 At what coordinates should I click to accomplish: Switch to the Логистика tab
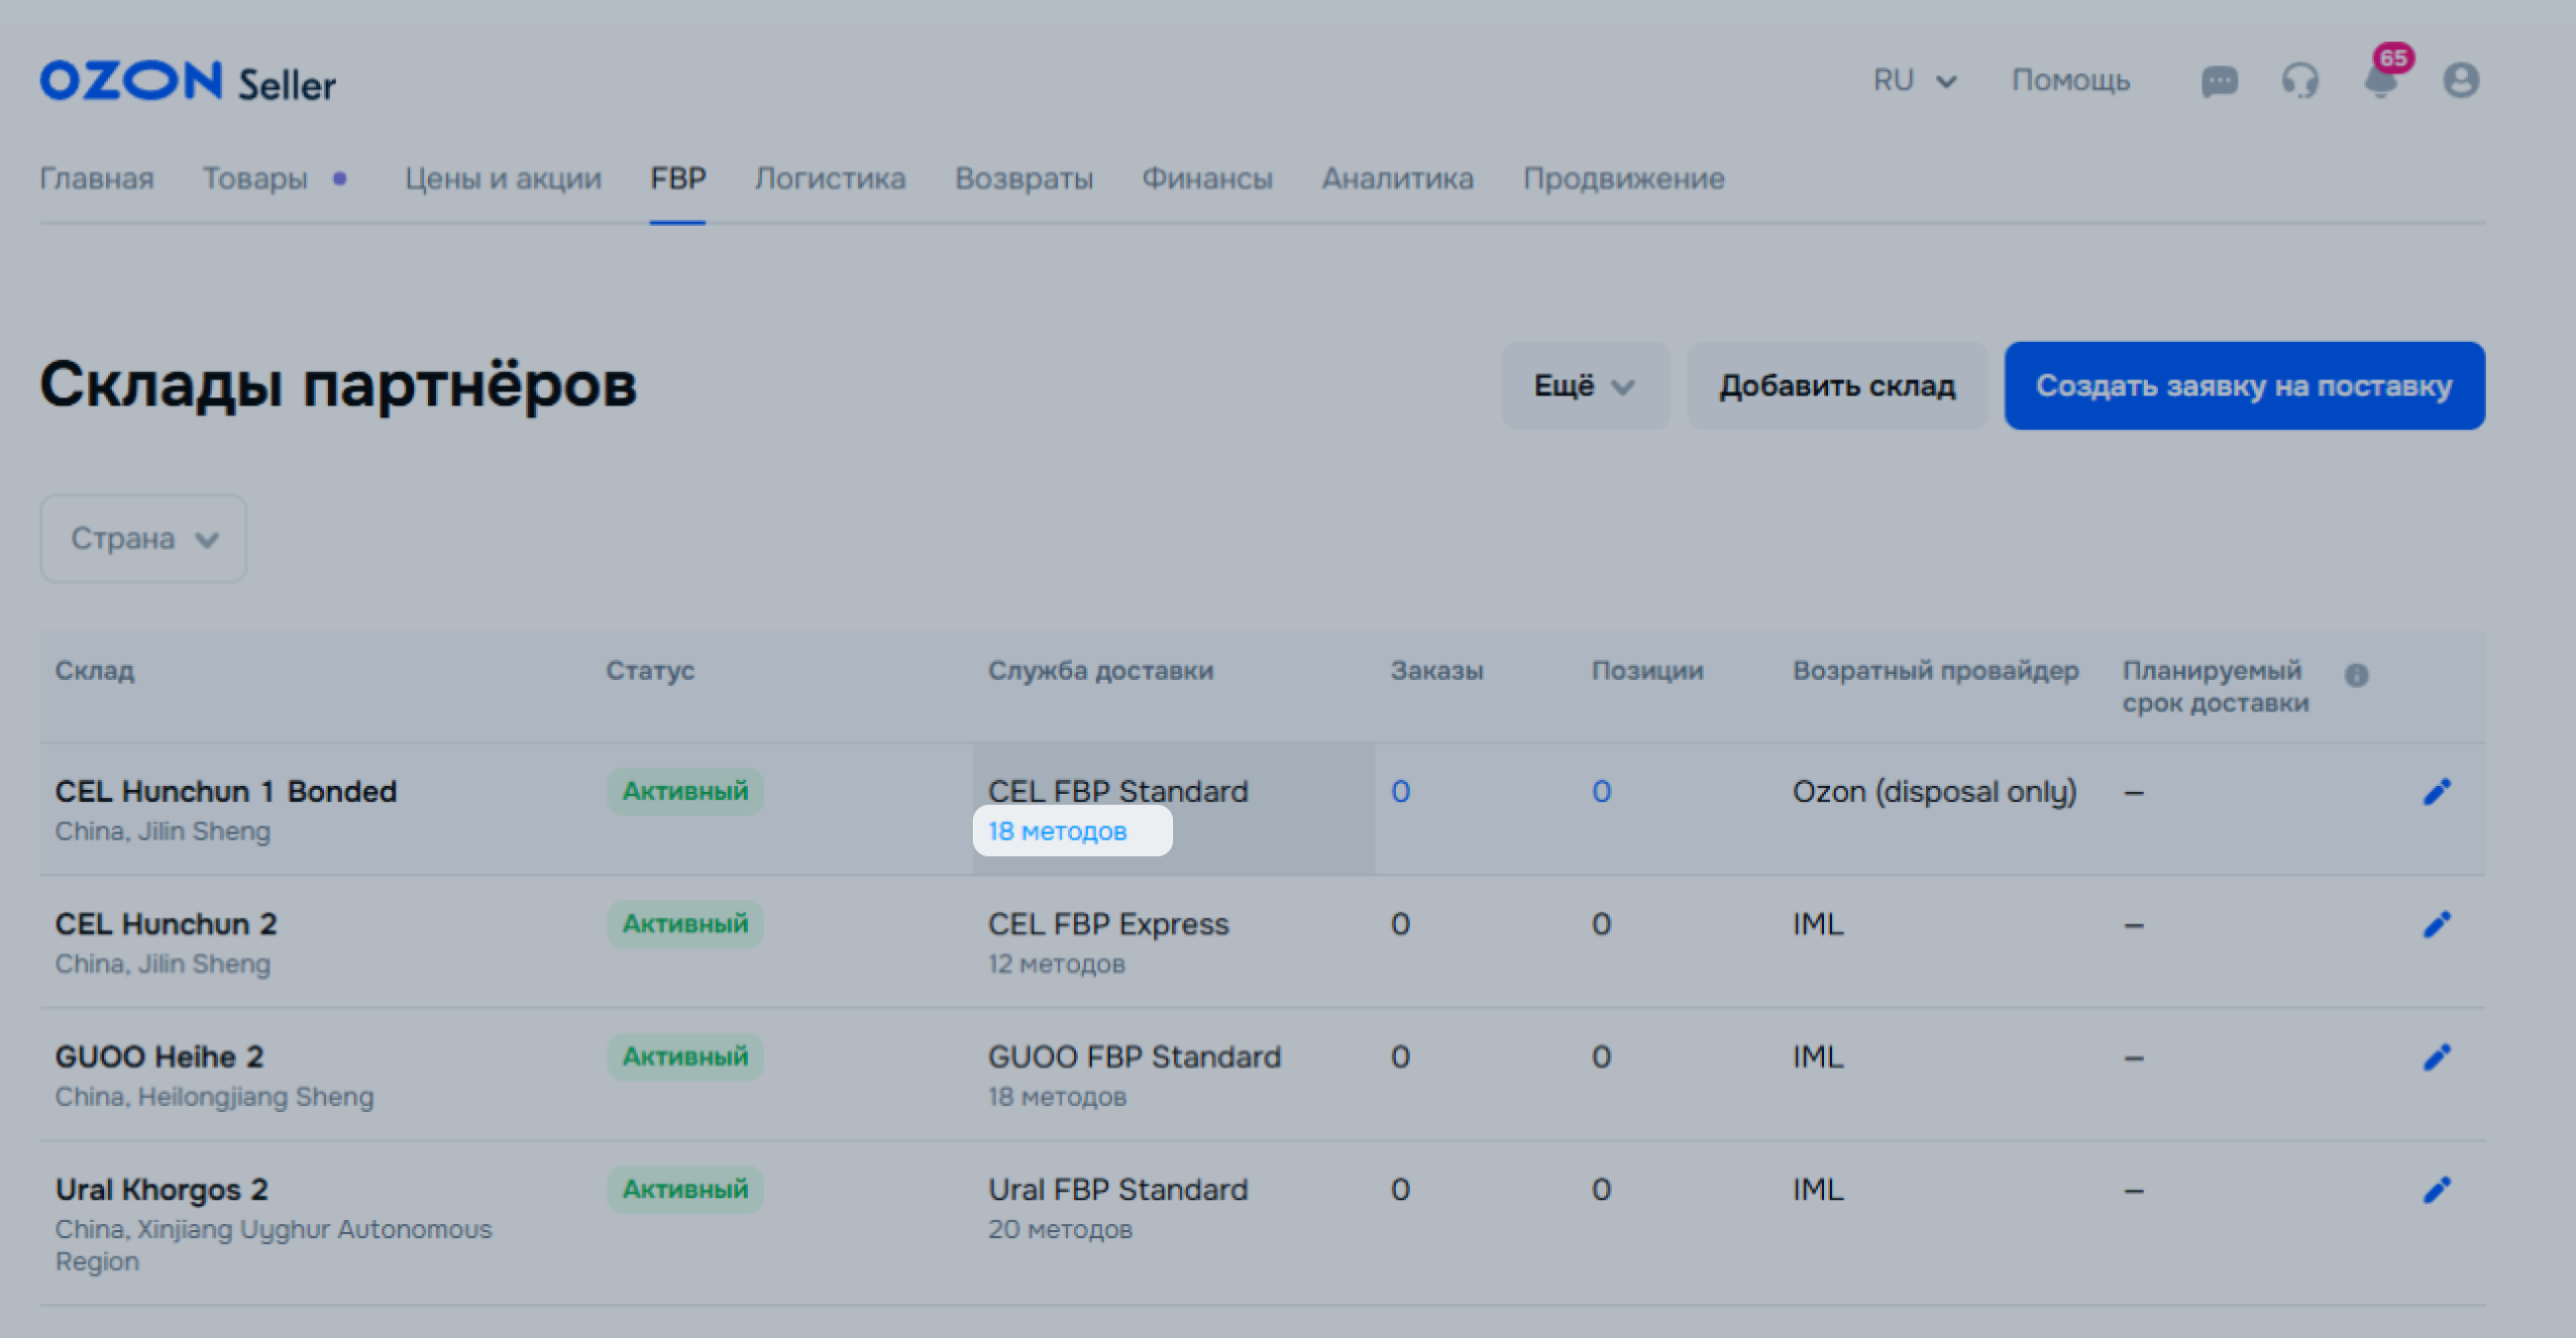(830, 179)
